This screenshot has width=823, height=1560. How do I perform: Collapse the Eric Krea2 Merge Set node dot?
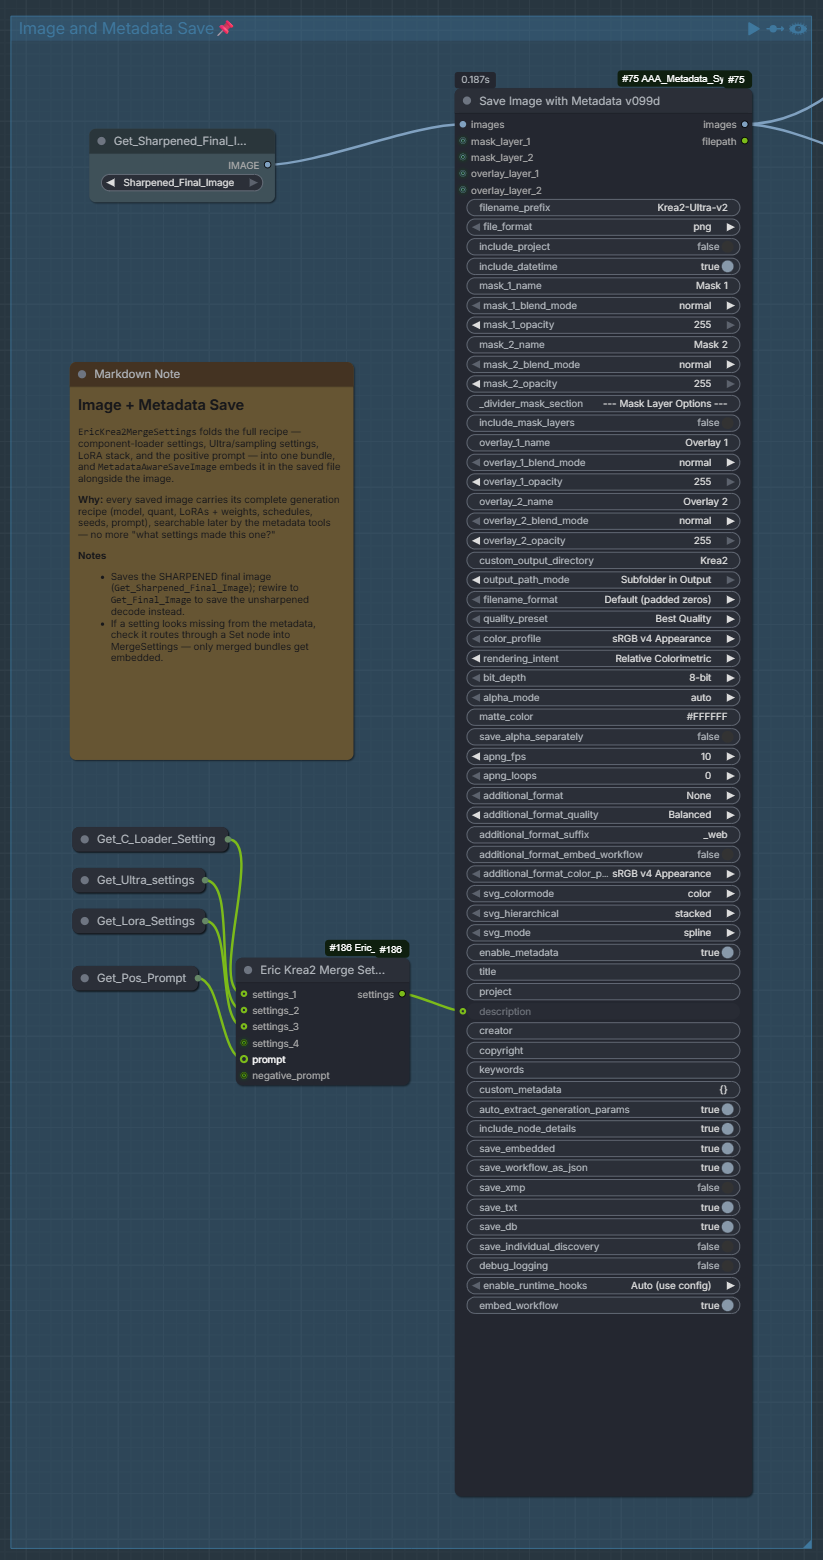(x=248, y=970)
